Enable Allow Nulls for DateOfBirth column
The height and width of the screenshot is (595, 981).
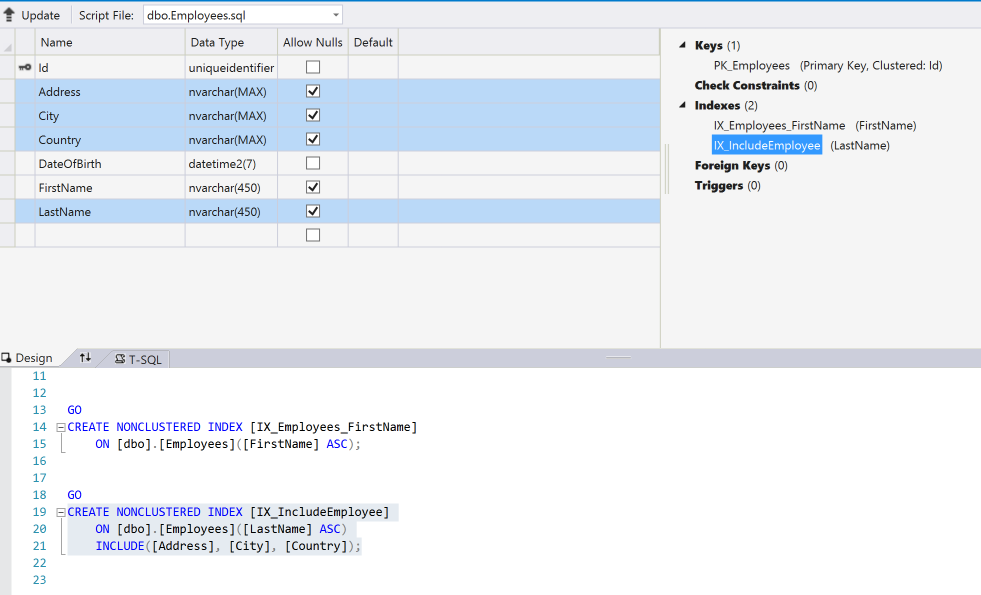coord(313,164)
